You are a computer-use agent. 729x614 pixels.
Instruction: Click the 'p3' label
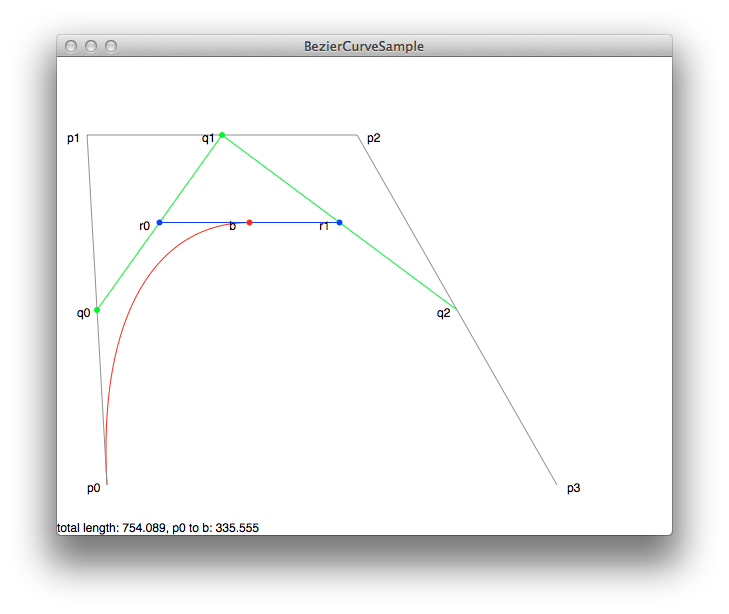click(573, 488)
